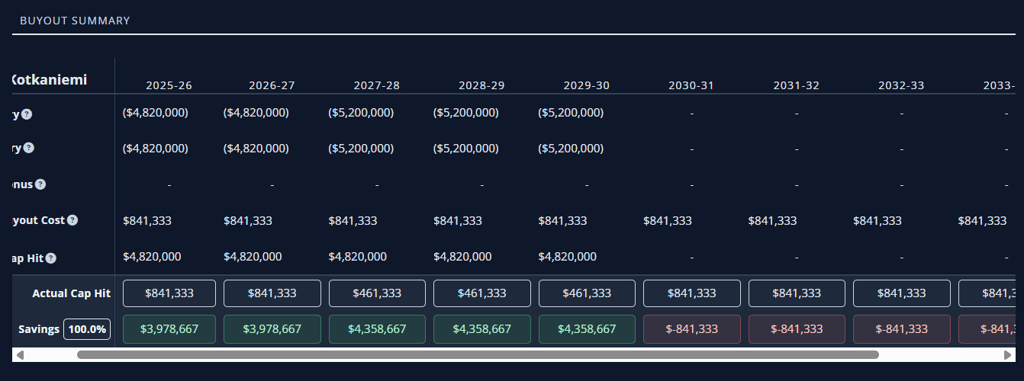Click the Buyout Summary heading

point(74,21)
